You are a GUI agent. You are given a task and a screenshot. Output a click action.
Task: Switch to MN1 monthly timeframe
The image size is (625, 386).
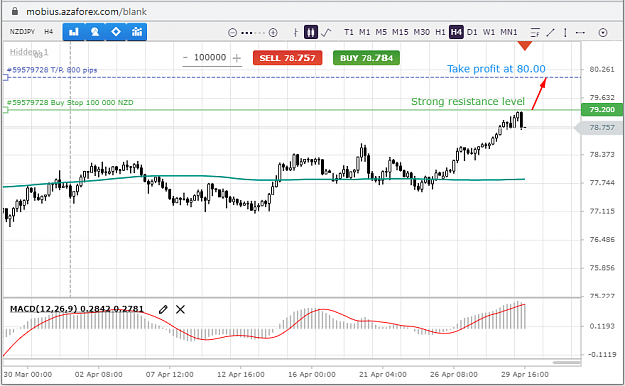(509, 32)
